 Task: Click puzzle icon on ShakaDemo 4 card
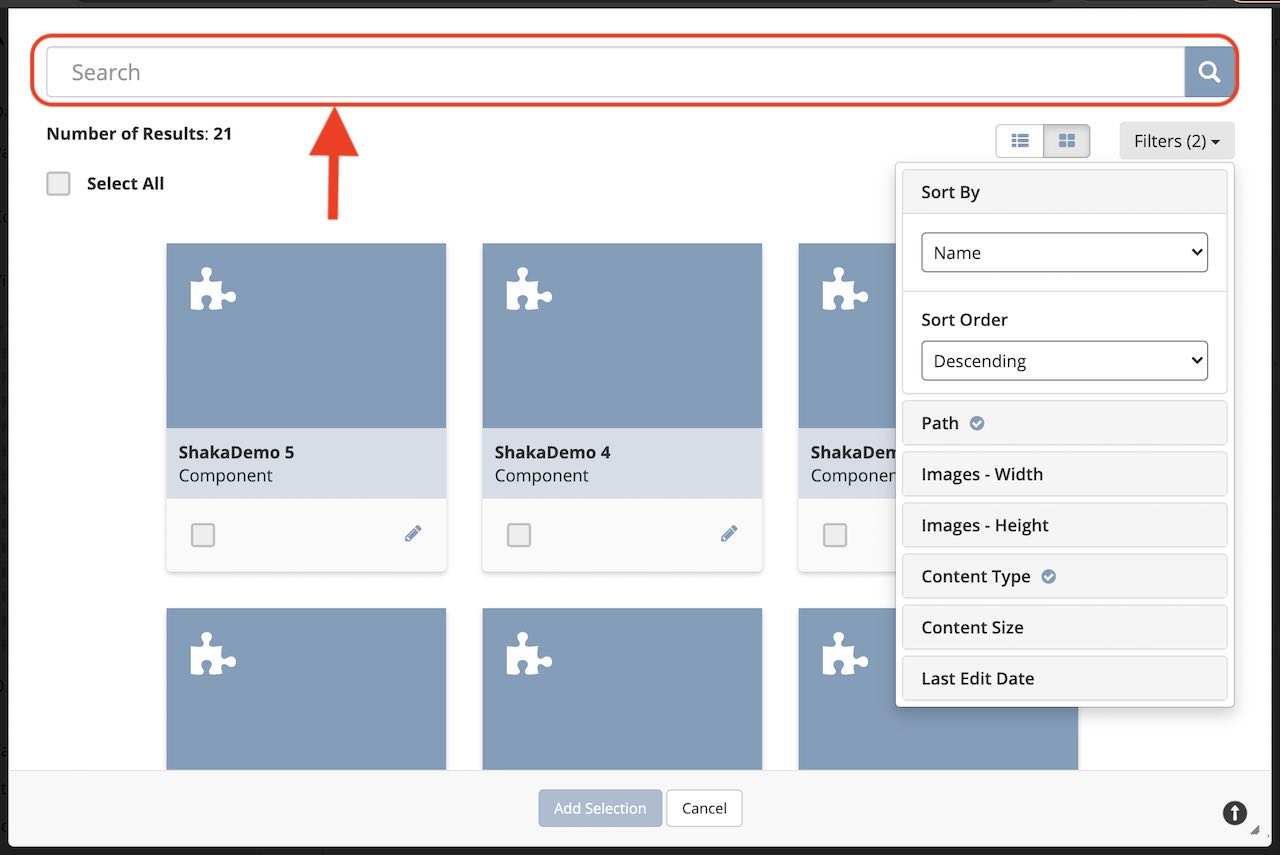pos(529,289)
